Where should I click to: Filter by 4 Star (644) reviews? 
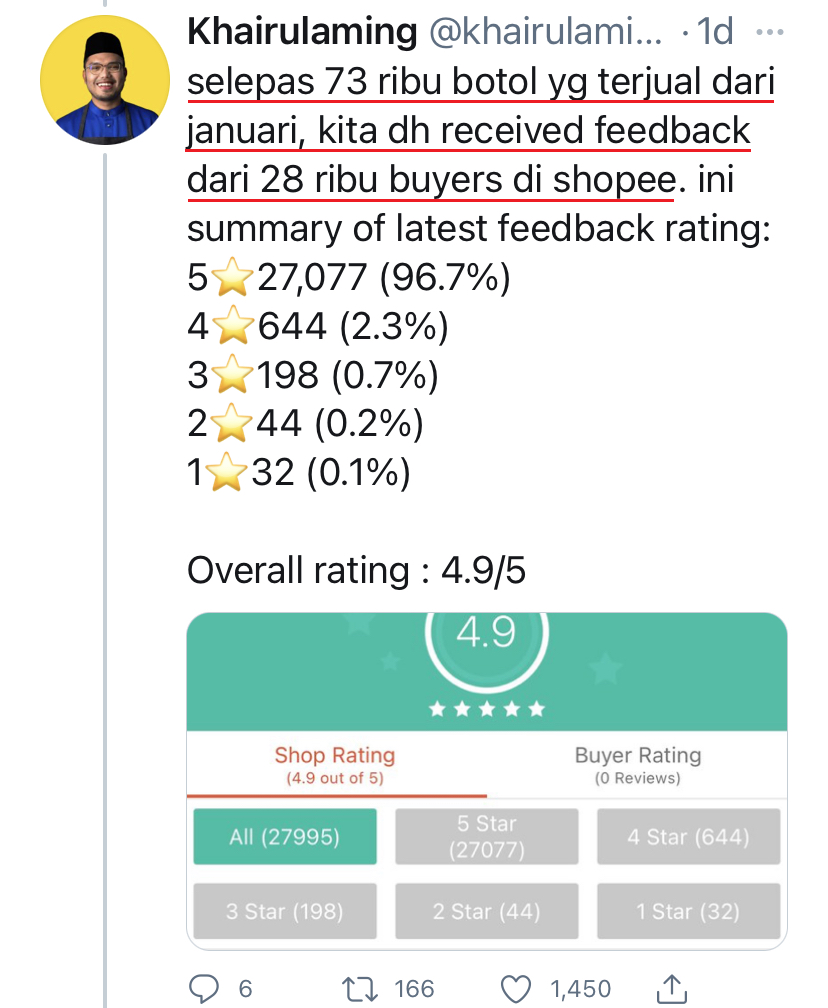click(688, 836)
